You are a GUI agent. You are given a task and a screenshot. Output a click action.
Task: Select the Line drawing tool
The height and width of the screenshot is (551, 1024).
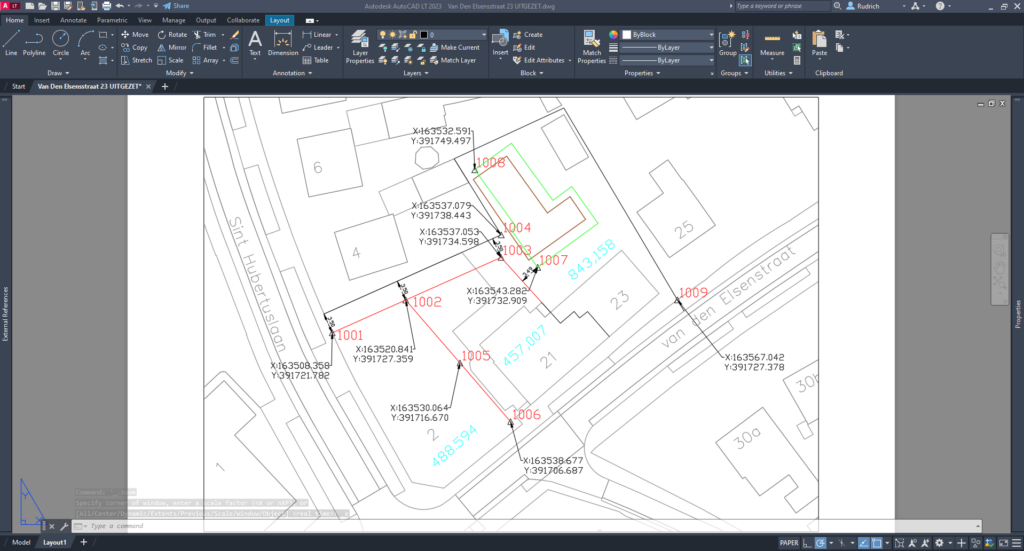pyautogui.click(x=11, y=42)
